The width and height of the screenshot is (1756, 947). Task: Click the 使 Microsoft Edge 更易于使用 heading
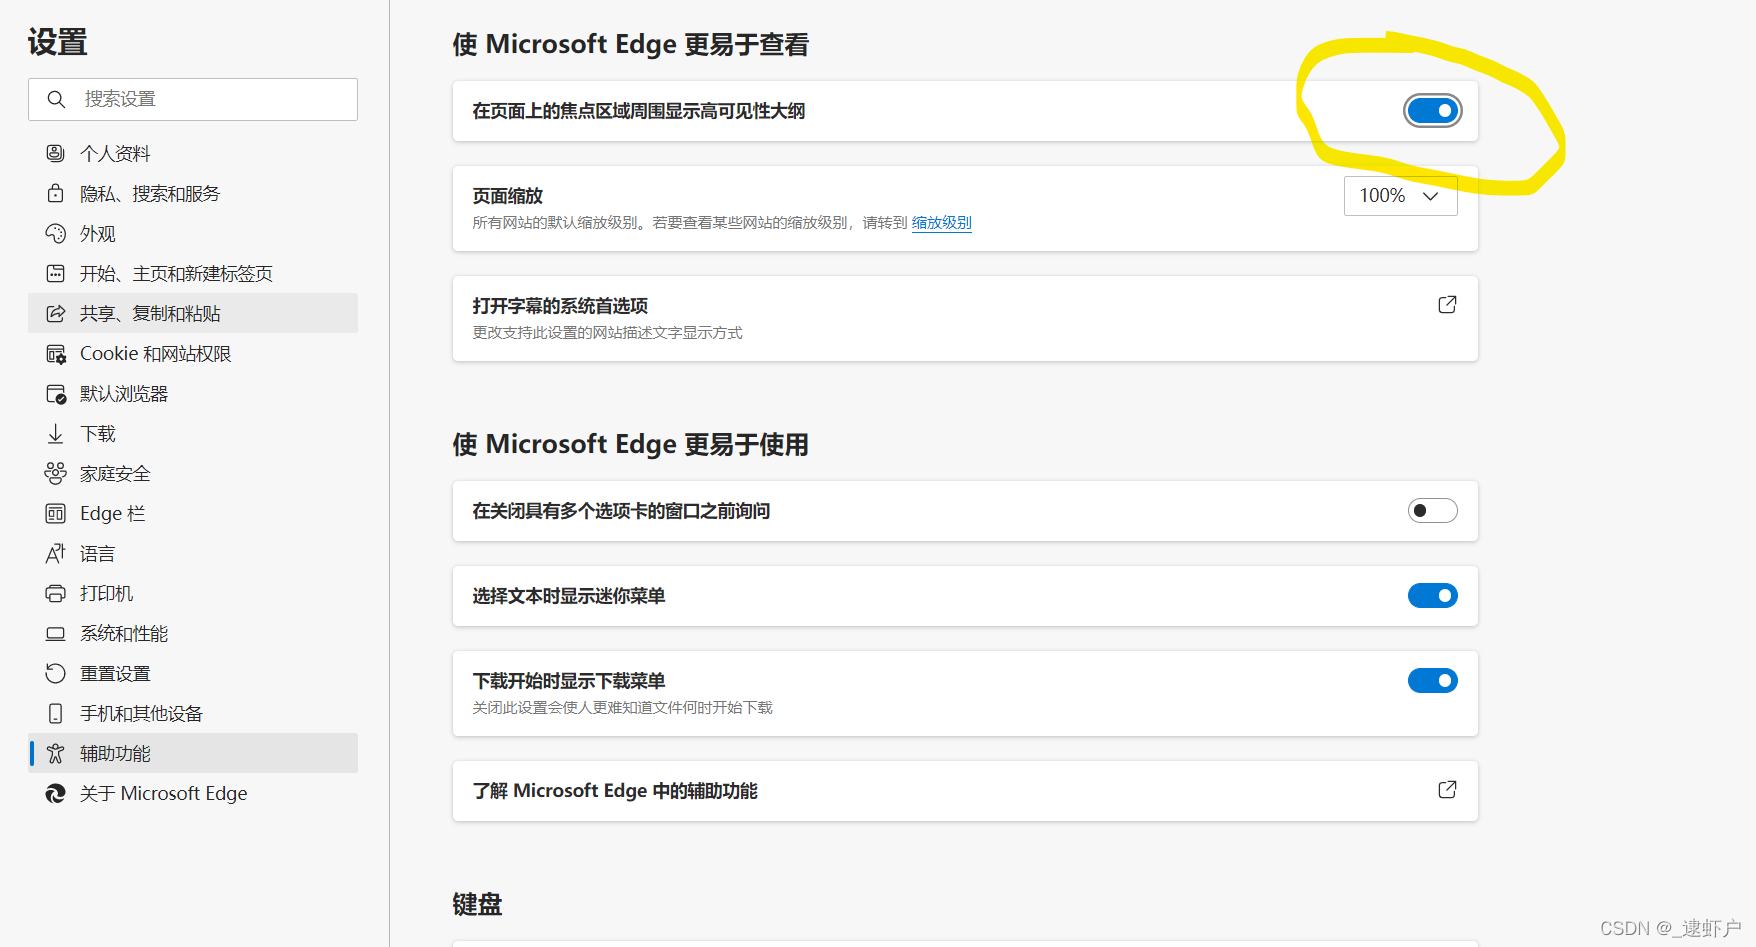(630, 444)
